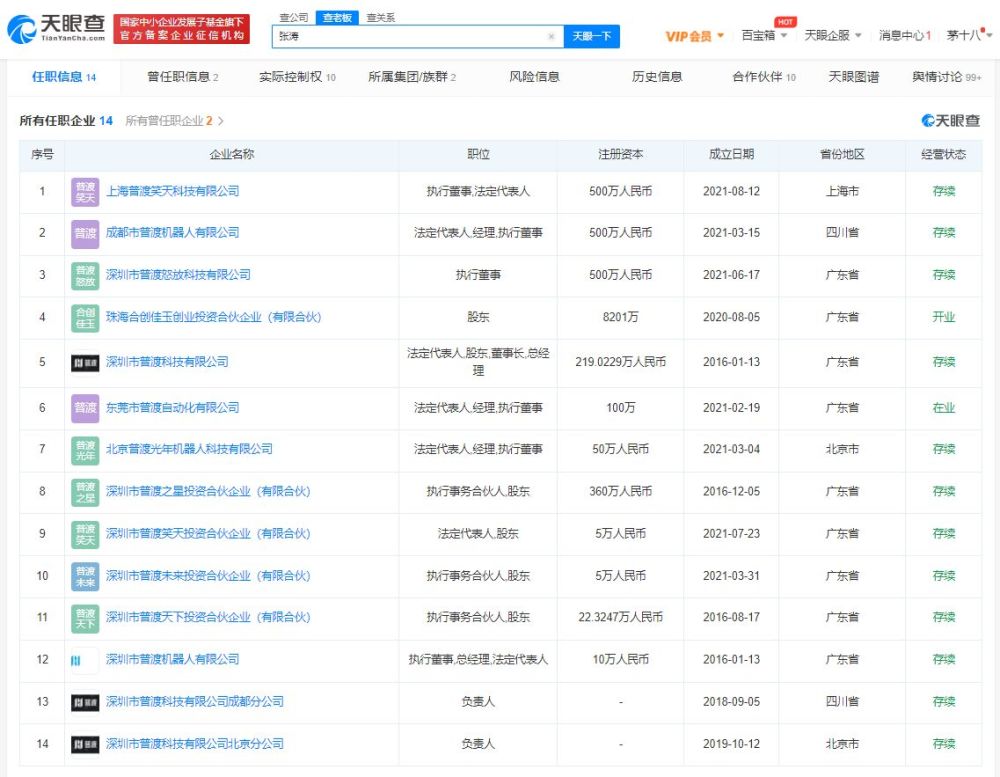This screenshot has width=1000, height=777.
Task: Open the 成都分公司 row logo
Action: click(x=85, y=702)
